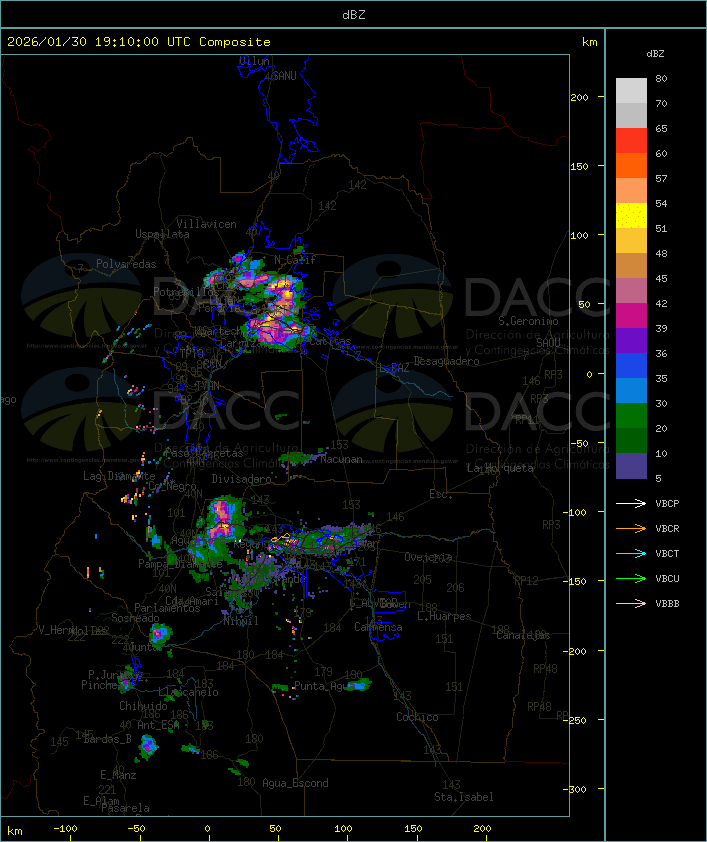
Task: Click the S.Geronimo map label
Action: (533, 322)
